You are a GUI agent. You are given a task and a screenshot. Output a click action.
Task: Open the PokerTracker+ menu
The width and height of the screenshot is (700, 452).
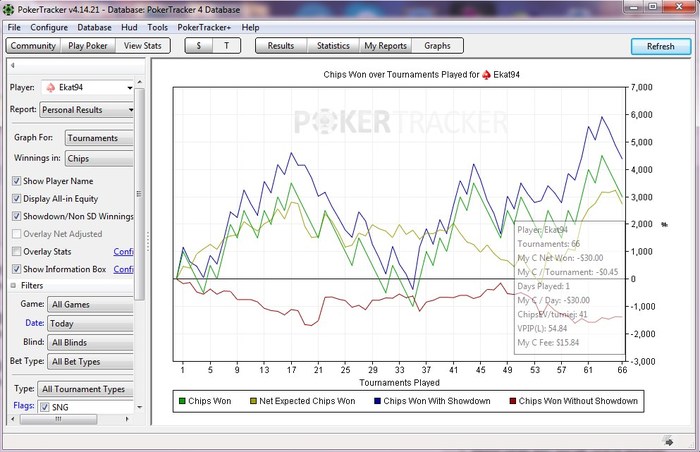point(204,28)
